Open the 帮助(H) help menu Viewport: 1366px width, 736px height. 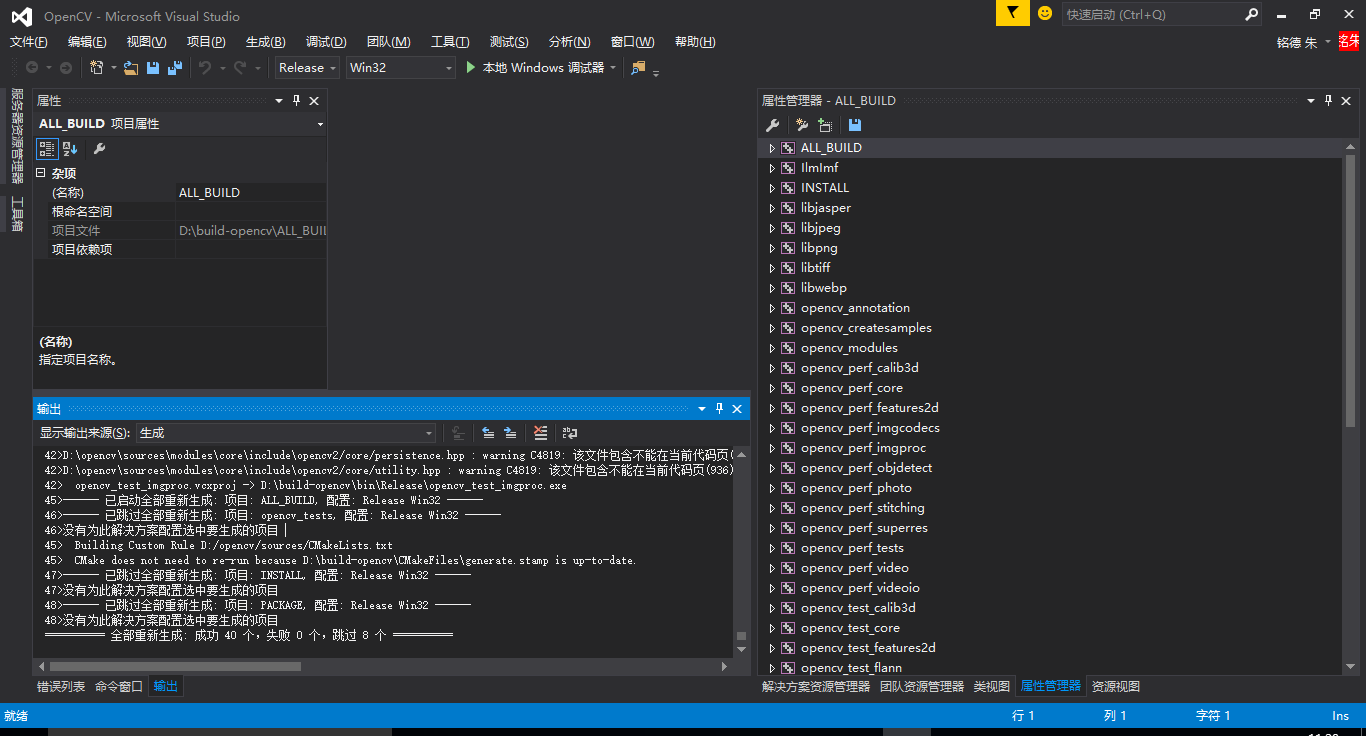click(695, 42)
